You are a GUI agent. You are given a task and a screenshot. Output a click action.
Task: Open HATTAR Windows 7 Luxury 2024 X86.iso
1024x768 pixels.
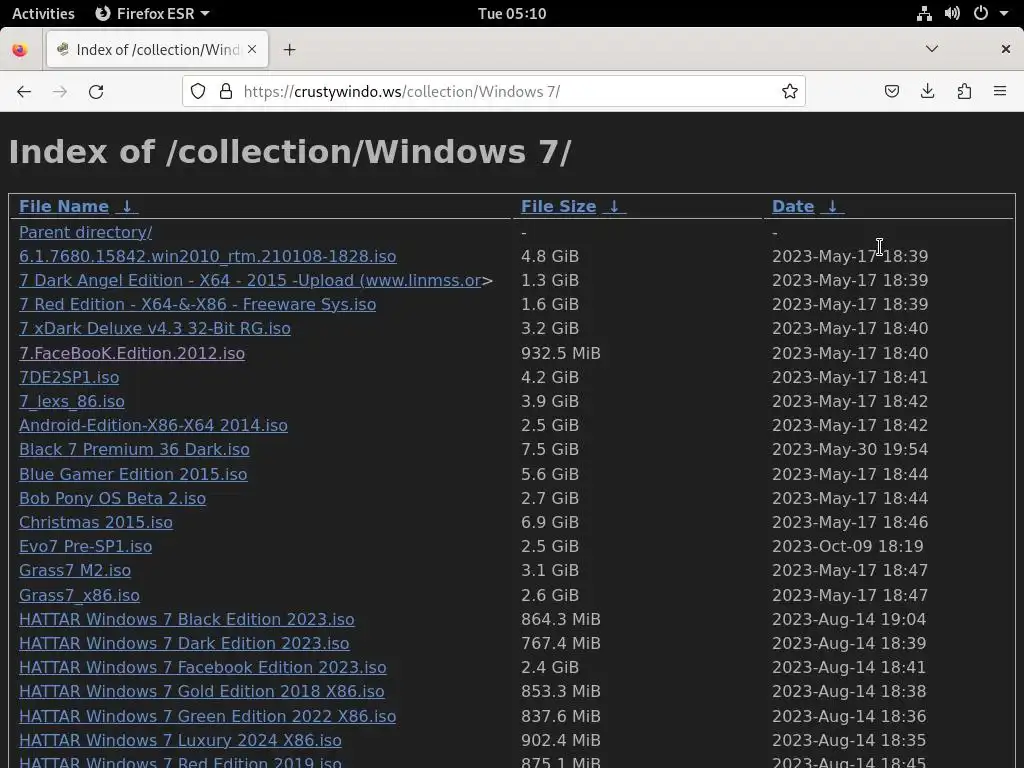(180, 741)
